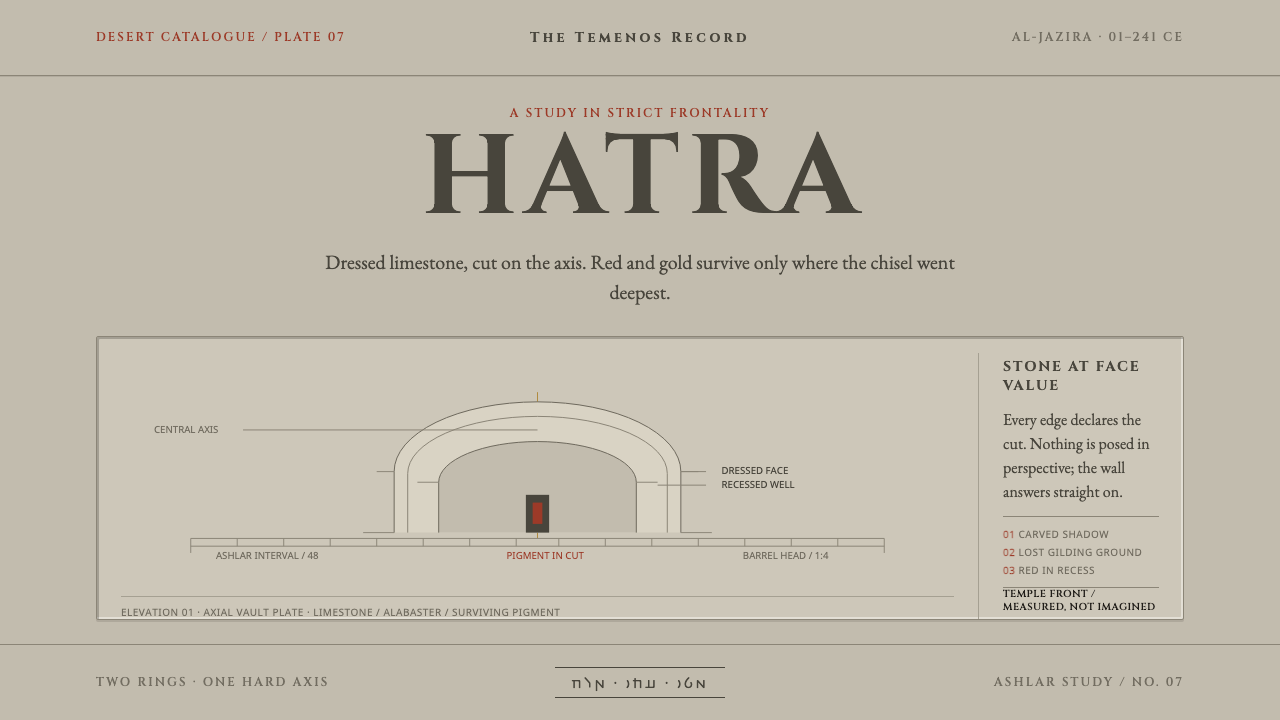Click the 'Ashlar Interval / 48' label

(x=267, y=555)
